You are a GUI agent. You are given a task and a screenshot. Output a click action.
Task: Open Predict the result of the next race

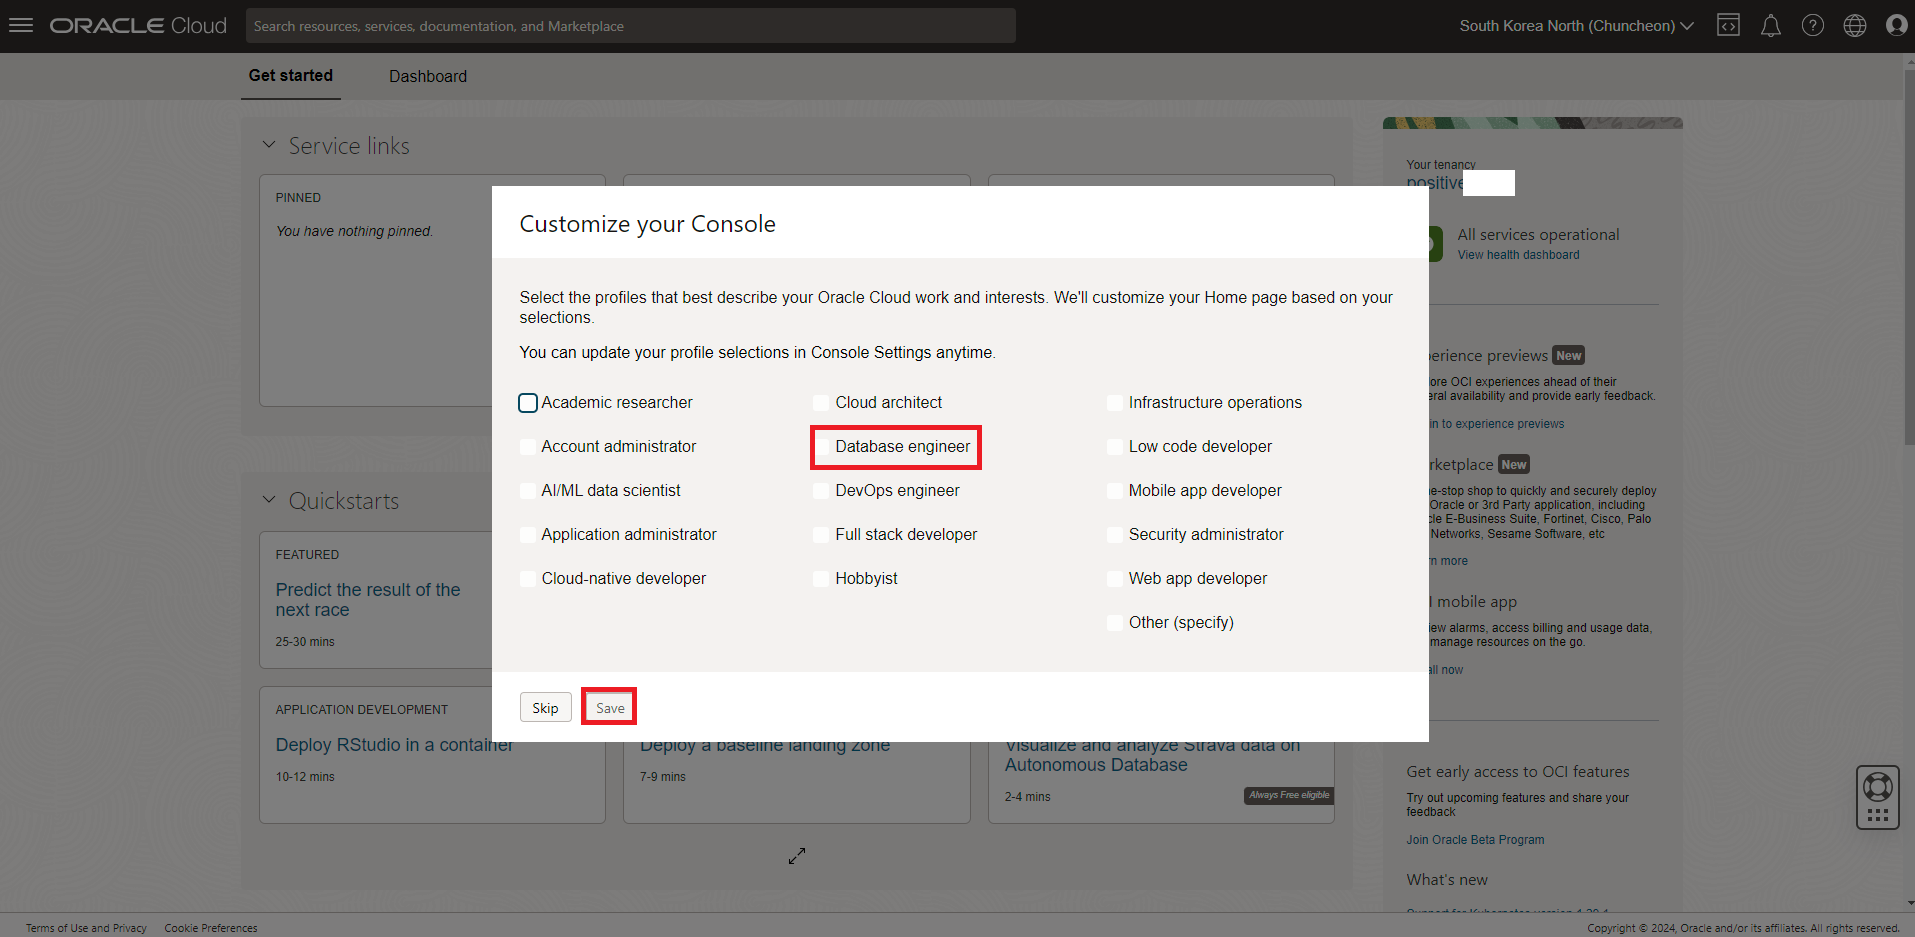point(368,600)
